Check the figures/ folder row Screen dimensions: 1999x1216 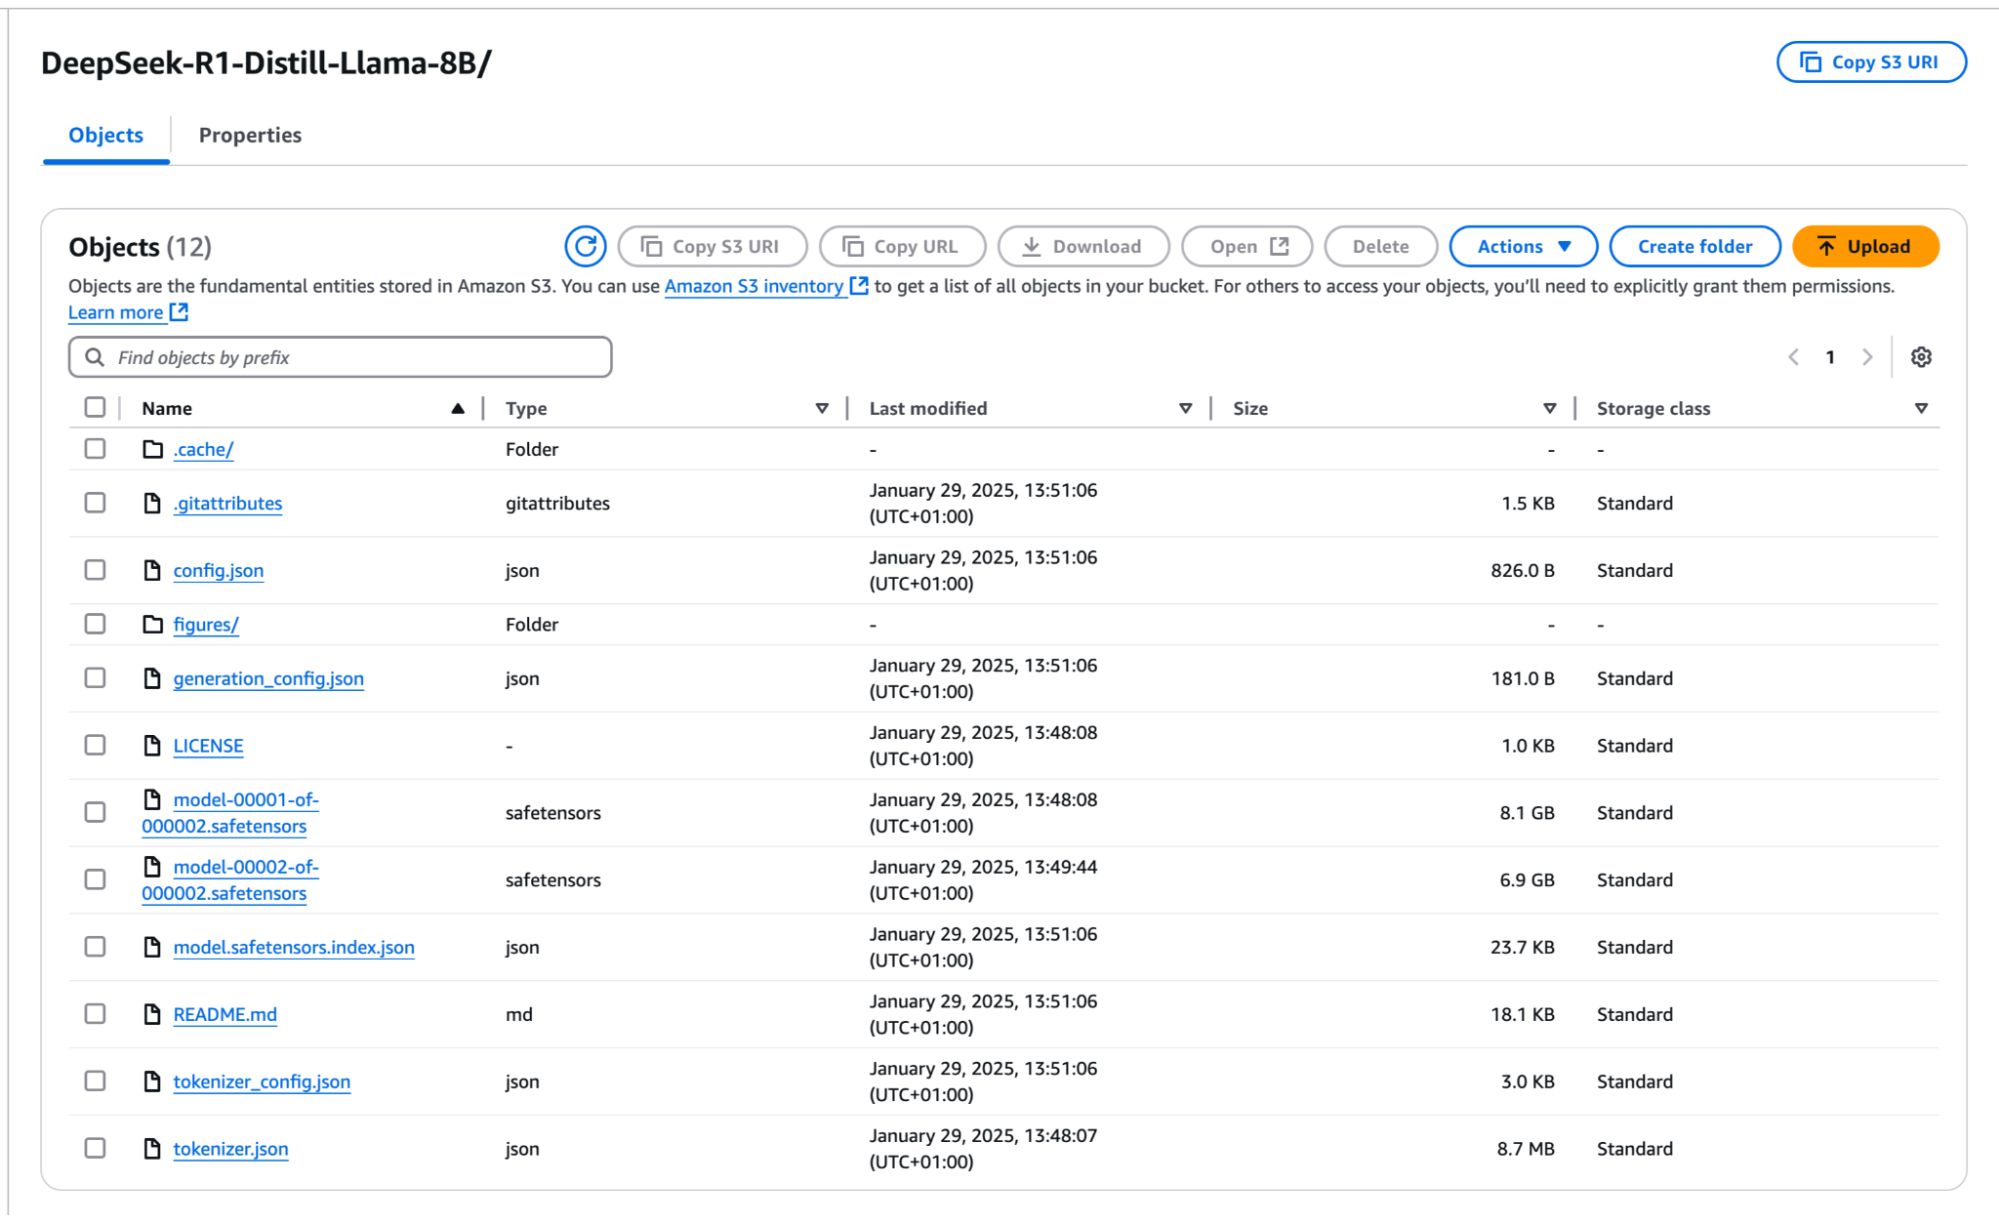[95, 624]
